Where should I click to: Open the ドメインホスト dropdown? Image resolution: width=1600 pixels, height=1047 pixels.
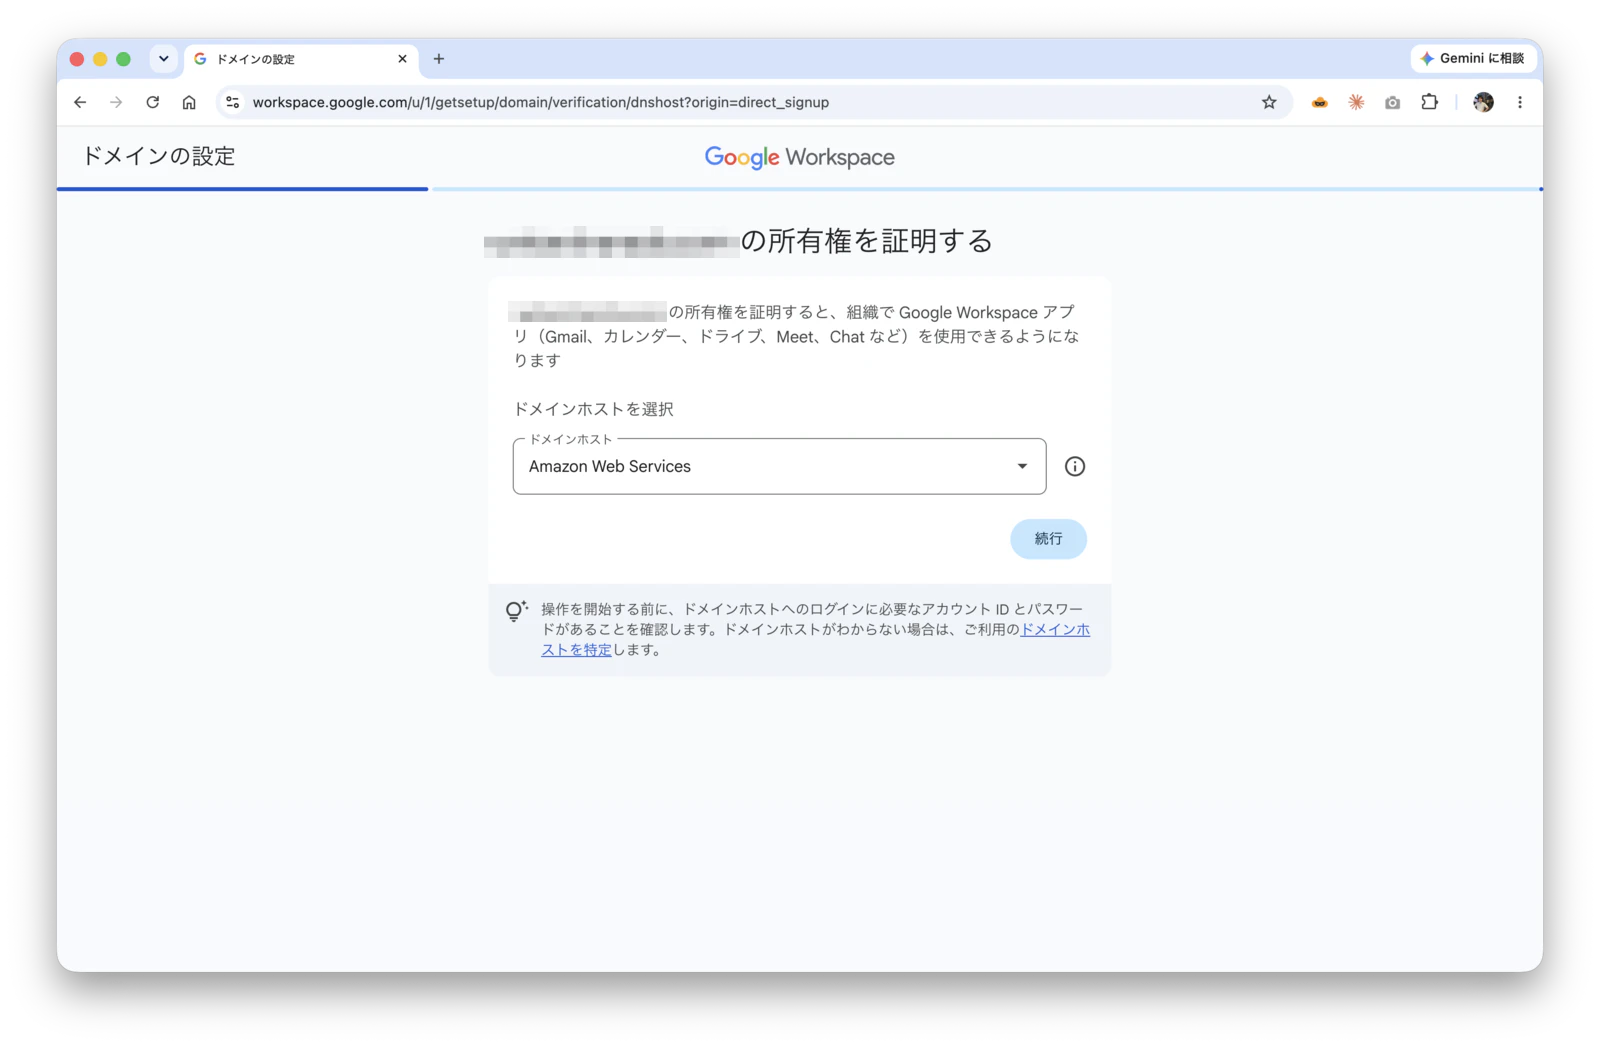coord(779,466)
